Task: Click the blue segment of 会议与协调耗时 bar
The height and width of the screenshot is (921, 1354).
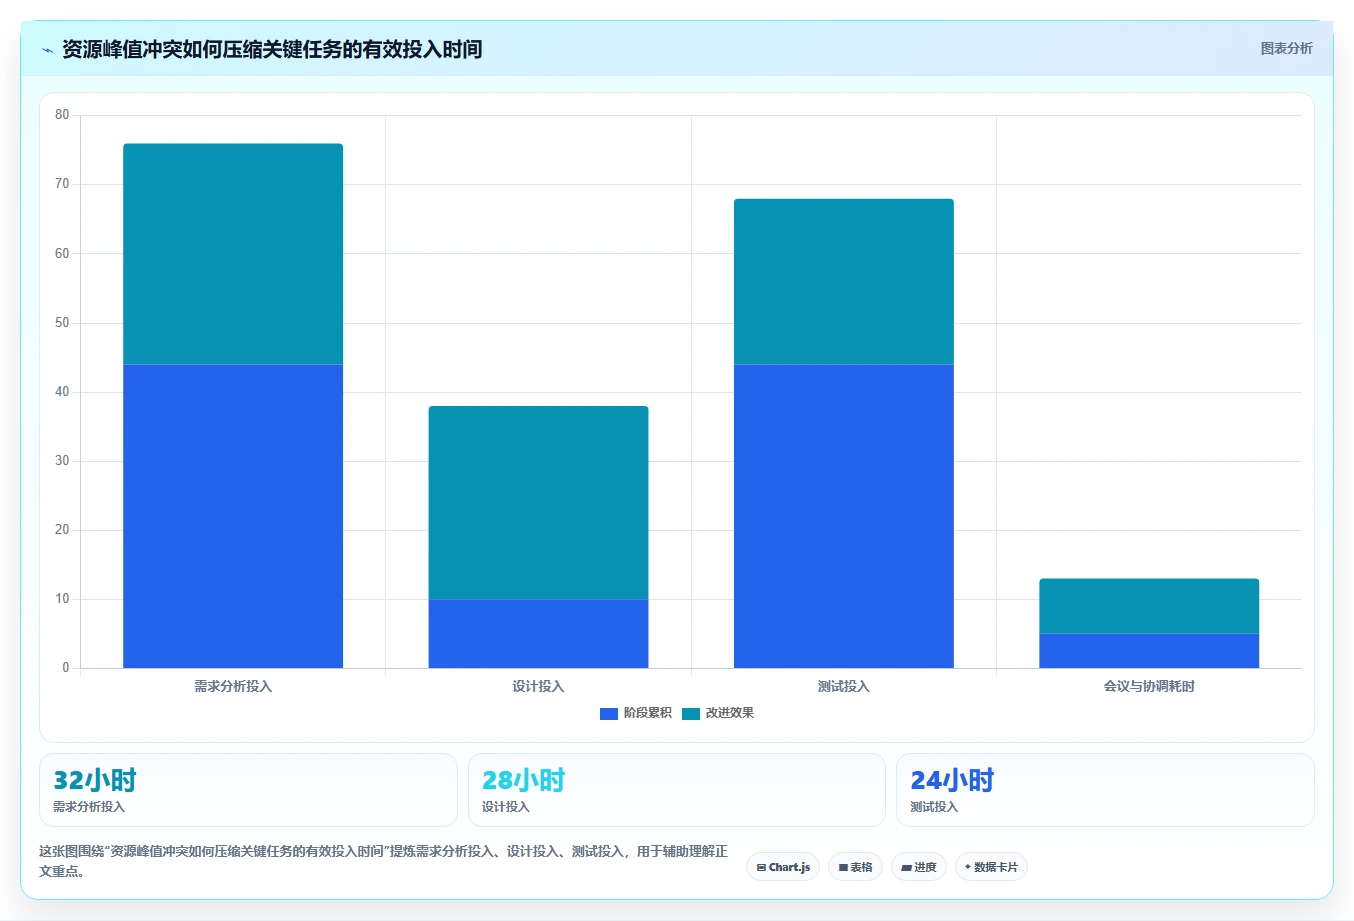Action: coord(1149,650)
